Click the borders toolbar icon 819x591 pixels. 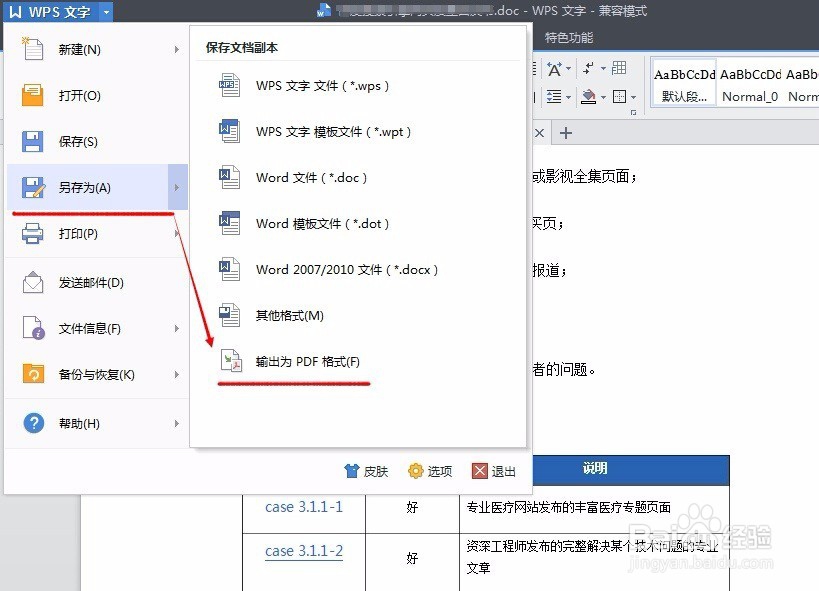click(619, 97)
